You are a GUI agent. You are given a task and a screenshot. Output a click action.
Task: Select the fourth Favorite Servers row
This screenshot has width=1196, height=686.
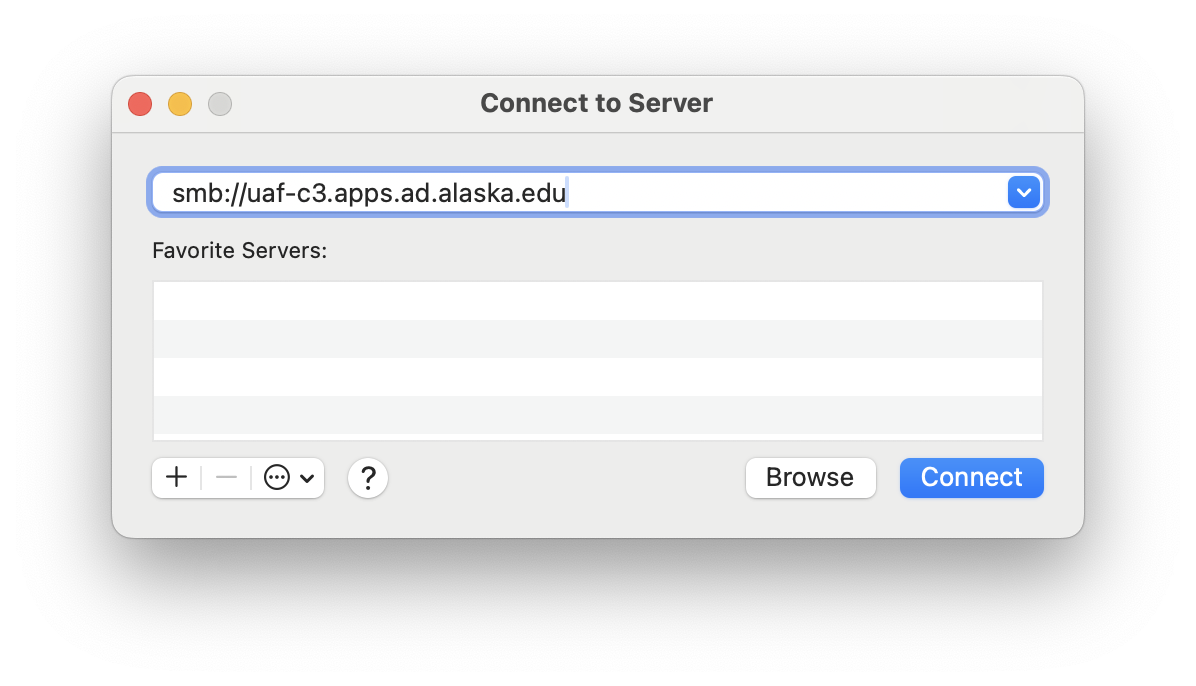point(597,415)
